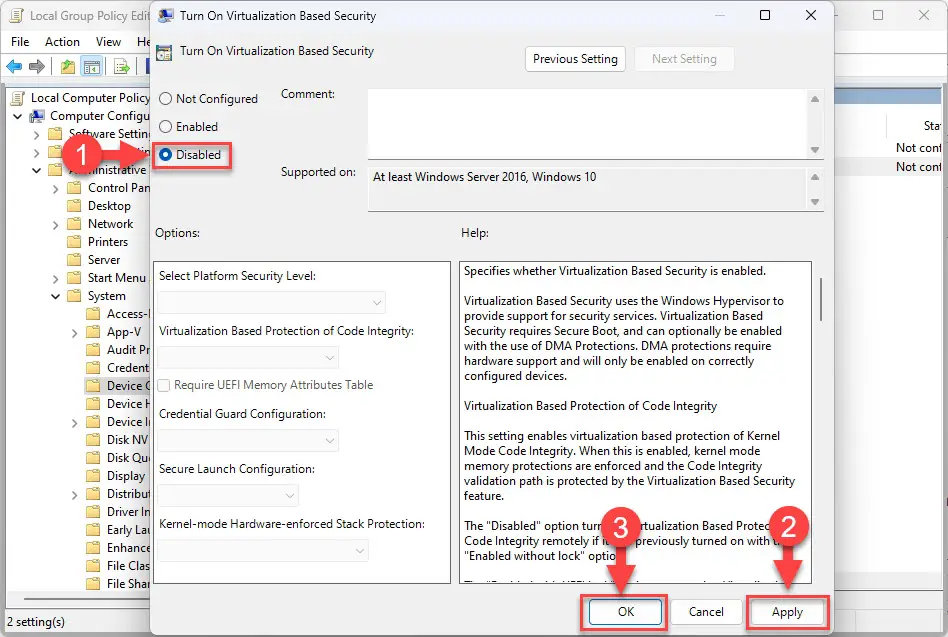The width and height of the screenshot is (948, 637).
Task: Open Kernel-mode Hardware-enforced Stack Protection dropdown
Action: coord(263,551)
